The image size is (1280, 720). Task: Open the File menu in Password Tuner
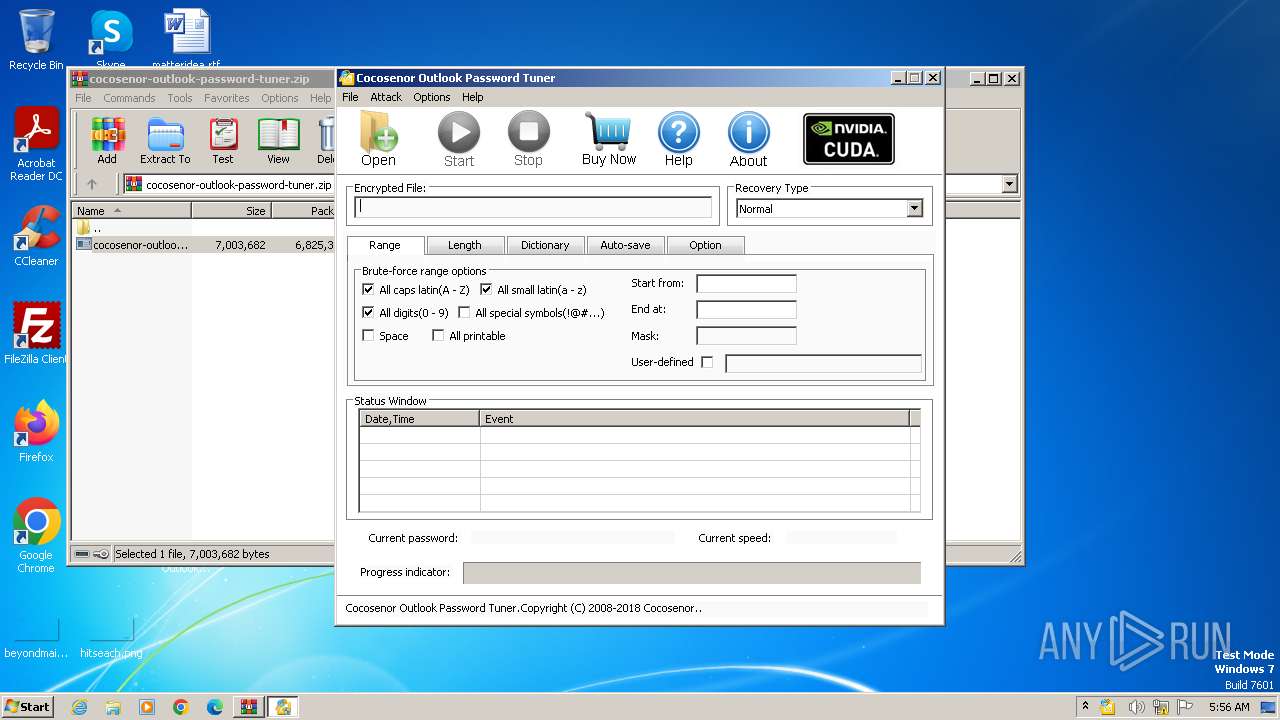point(350,97)
